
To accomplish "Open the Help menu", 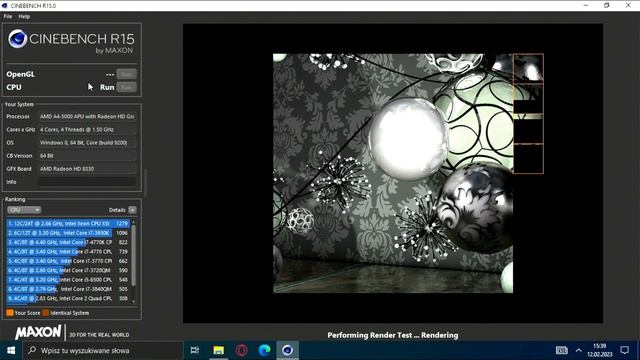I will tap(24, 16).
